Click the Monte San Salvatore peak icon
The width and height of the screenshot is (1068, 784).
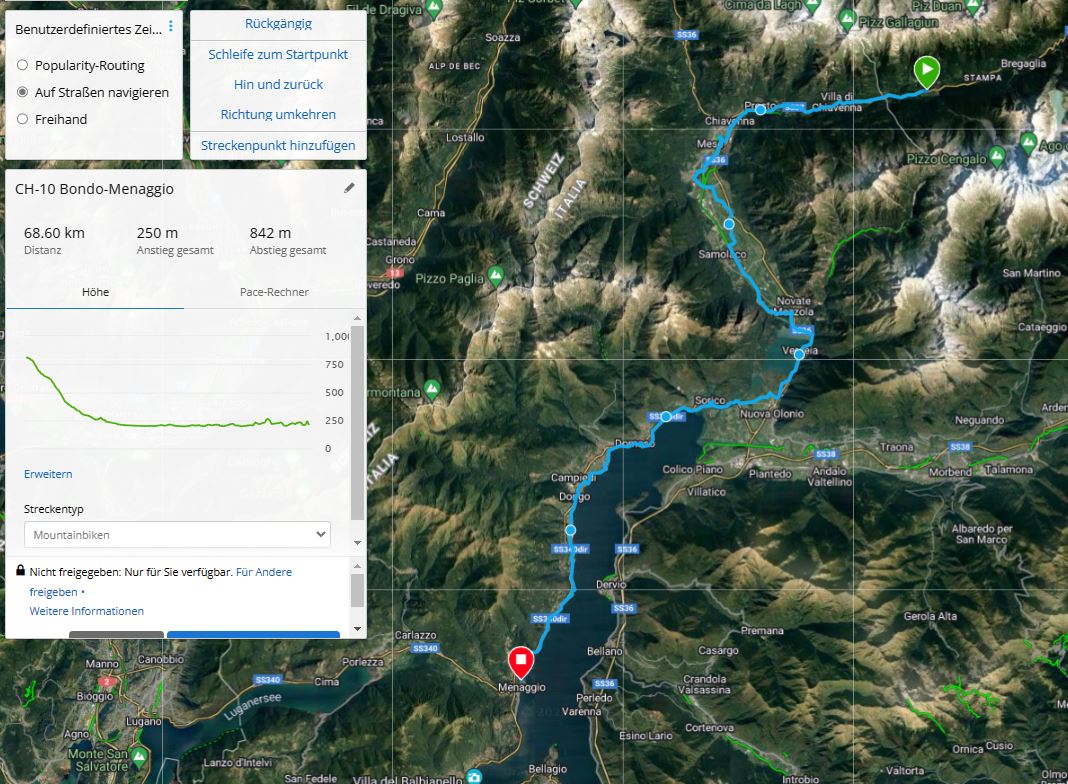[x=140, y=757]
